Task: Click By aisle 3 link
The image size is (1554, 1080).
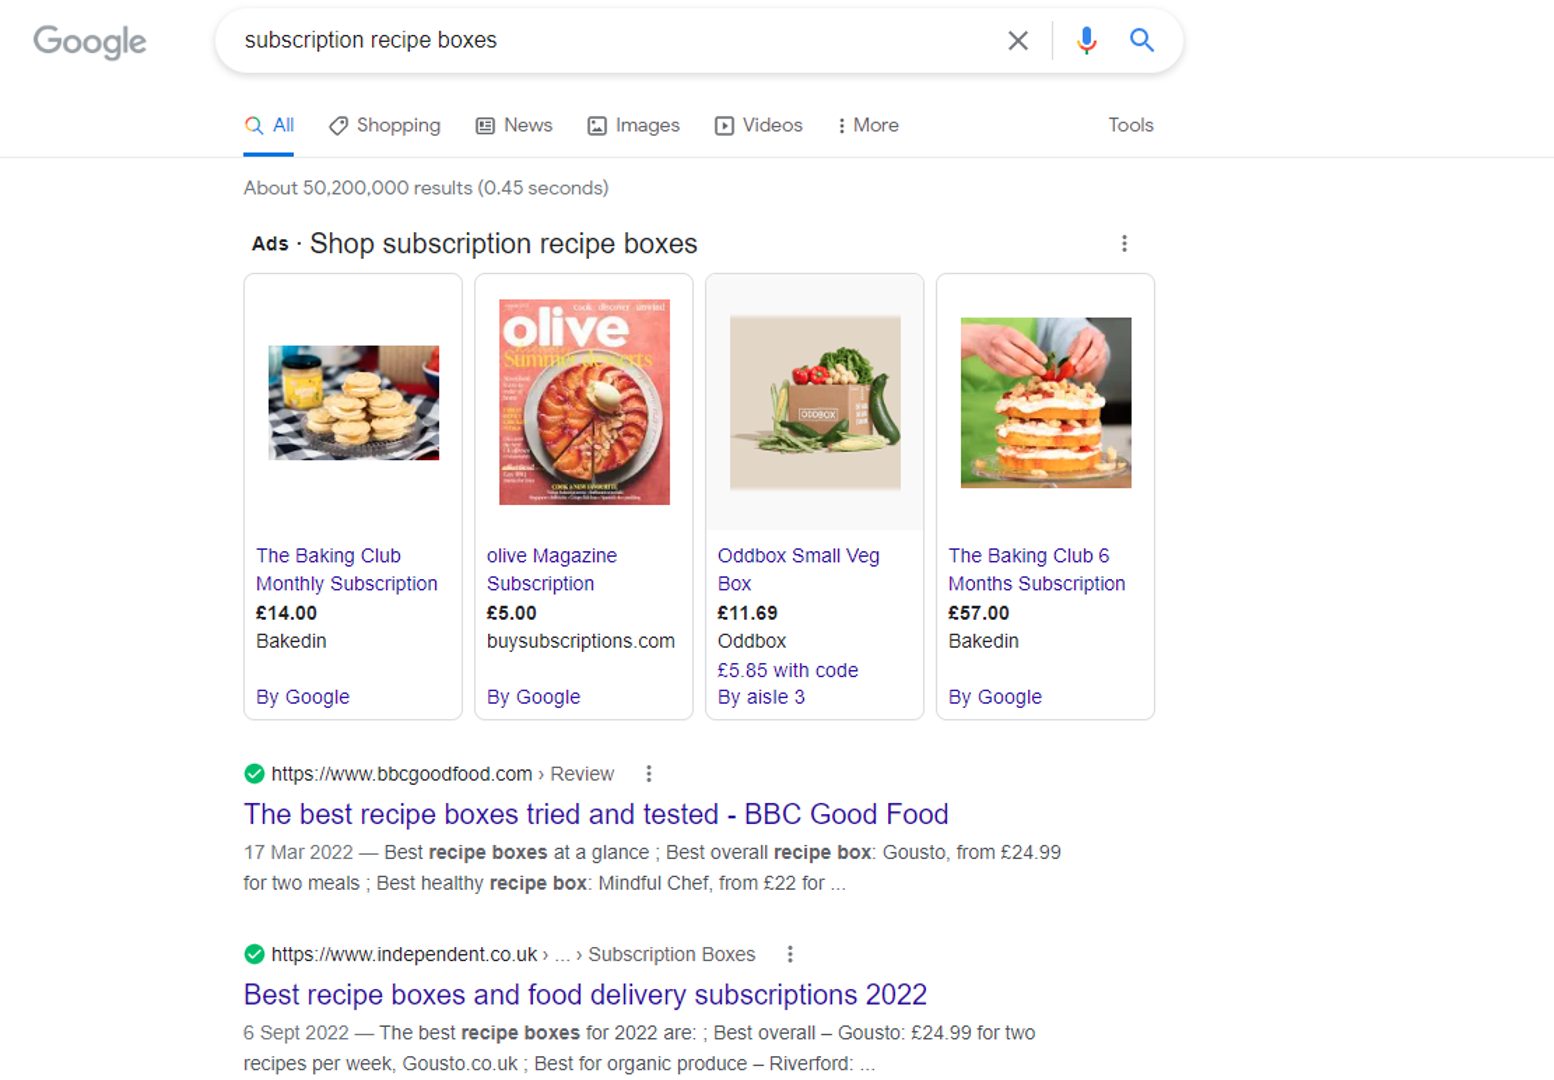Action: coord(761,697)
